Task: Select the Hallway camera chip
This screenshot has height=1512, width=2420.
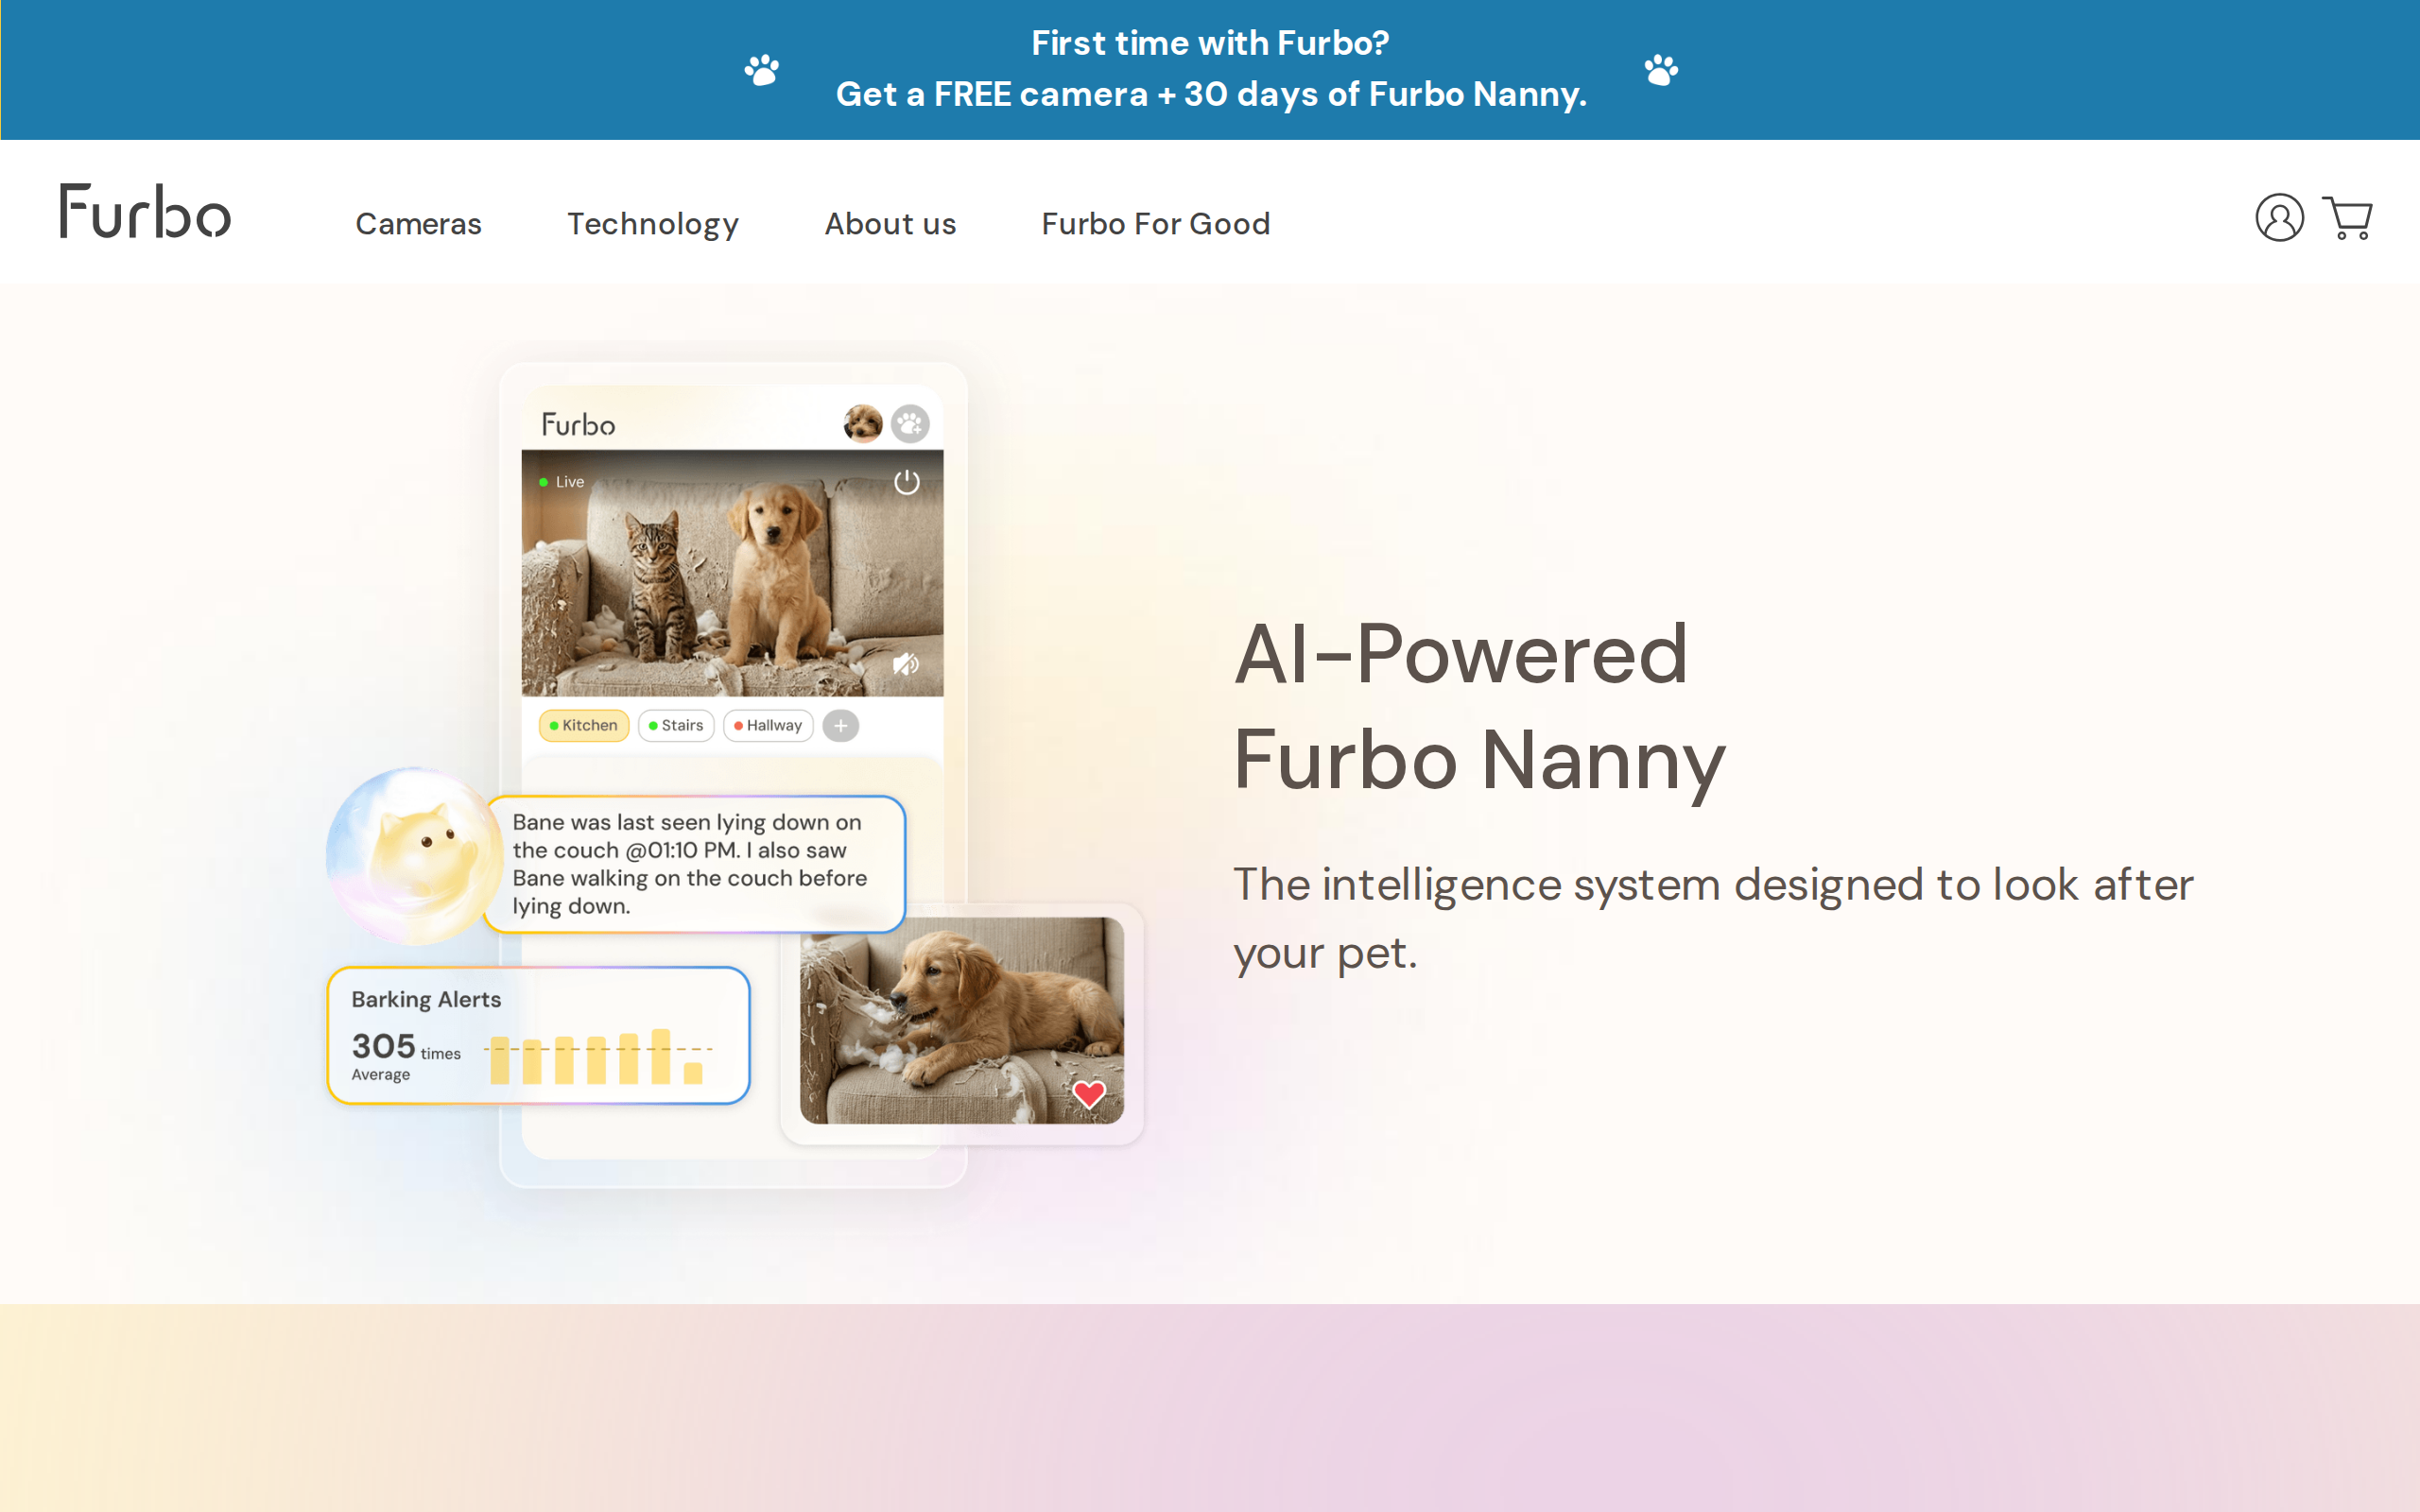Action: tap(768, 726)
